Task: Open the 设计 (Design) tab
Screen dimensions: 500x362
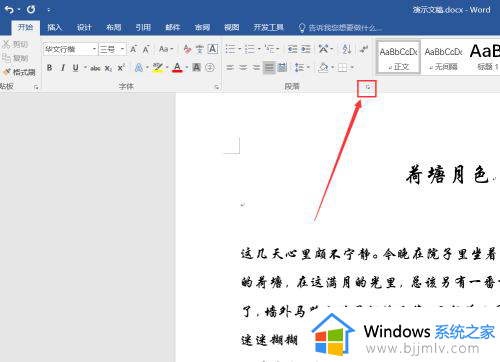Action: tap(84, 27)
